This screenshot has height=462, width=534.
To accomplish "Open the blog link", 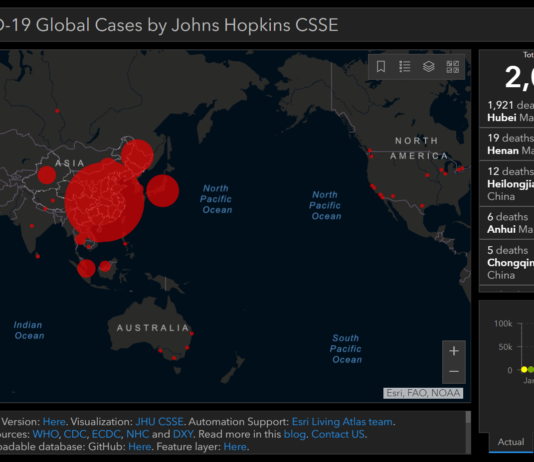I will (295, 434).
